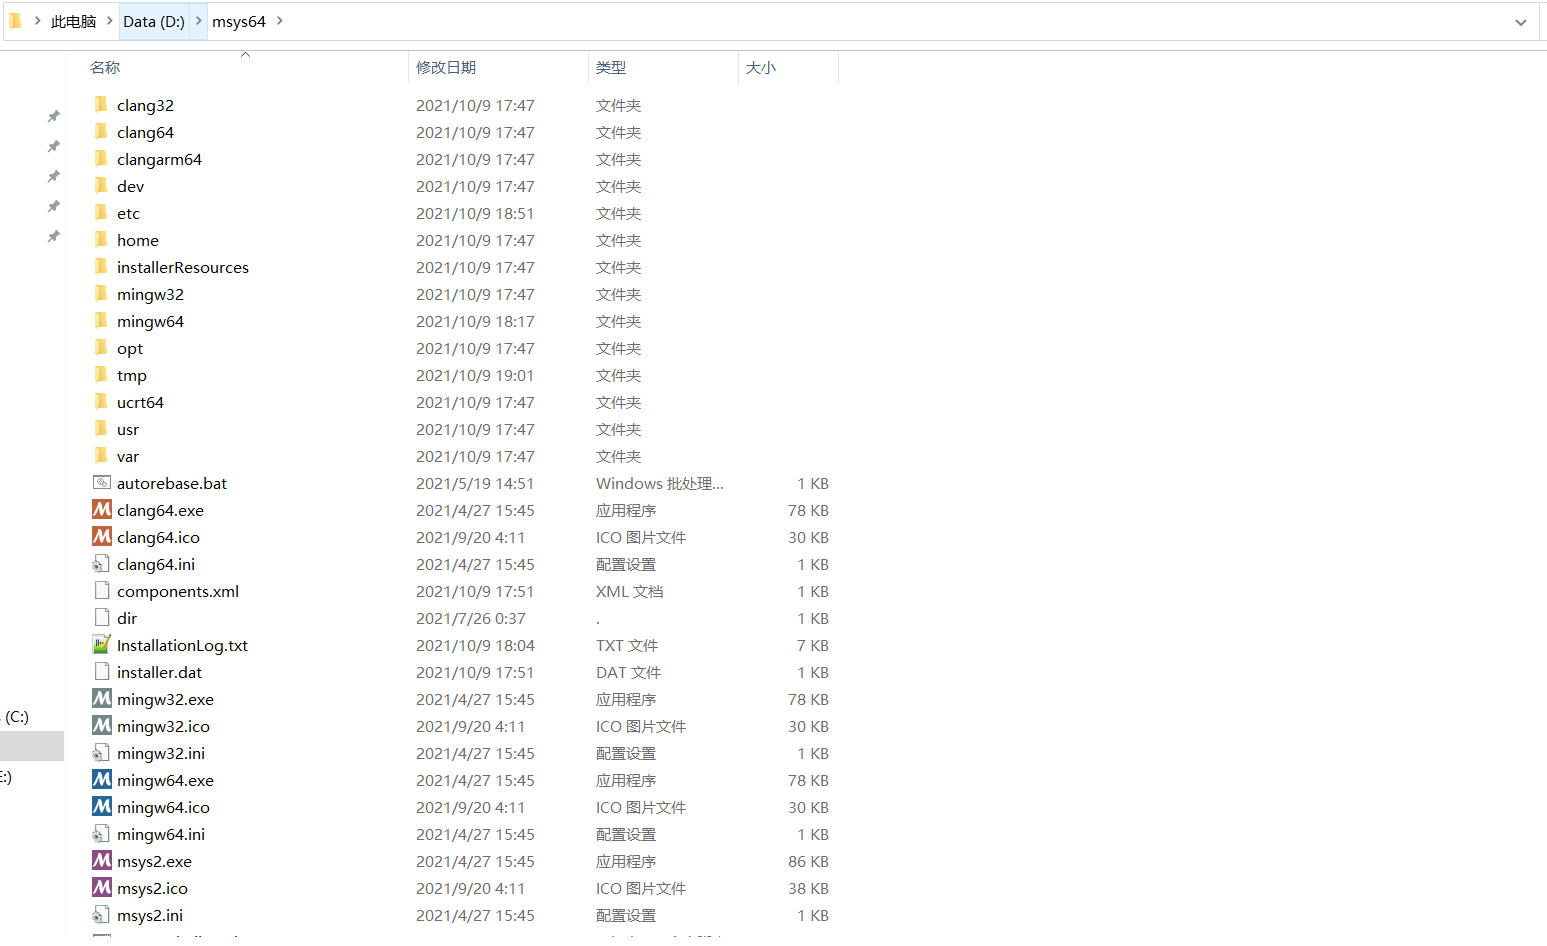Click the DAT 文件 type cell
This screenshot has width=1547, height=946.
[629, 672]
